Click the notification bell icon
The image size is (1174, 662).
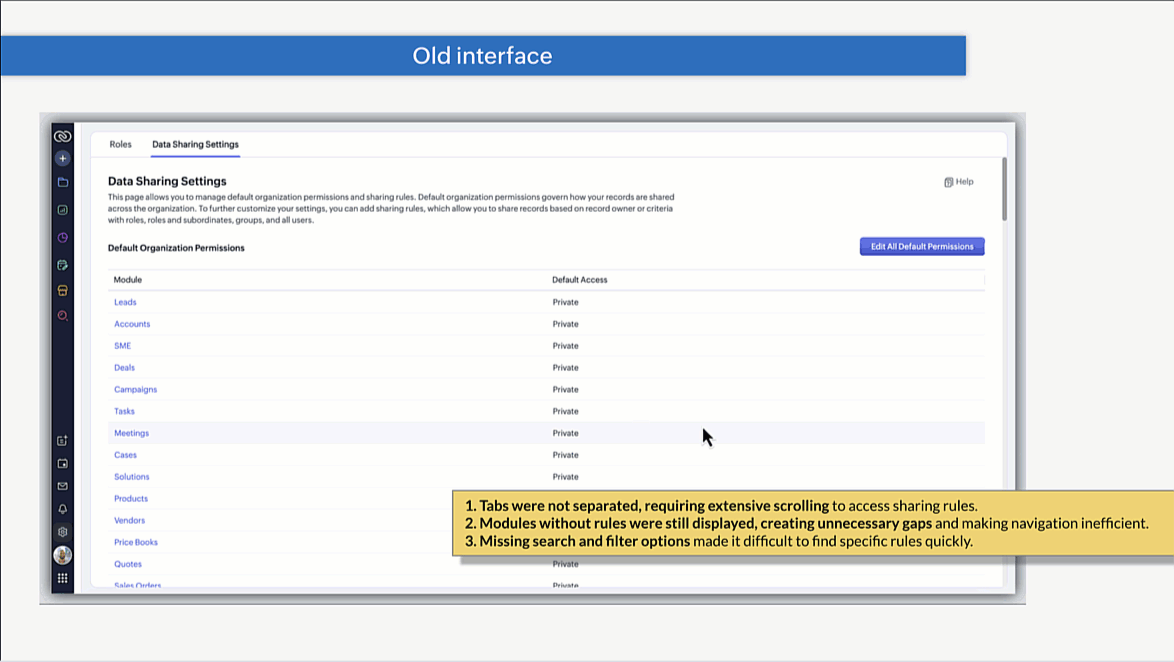tap(62, 509)
